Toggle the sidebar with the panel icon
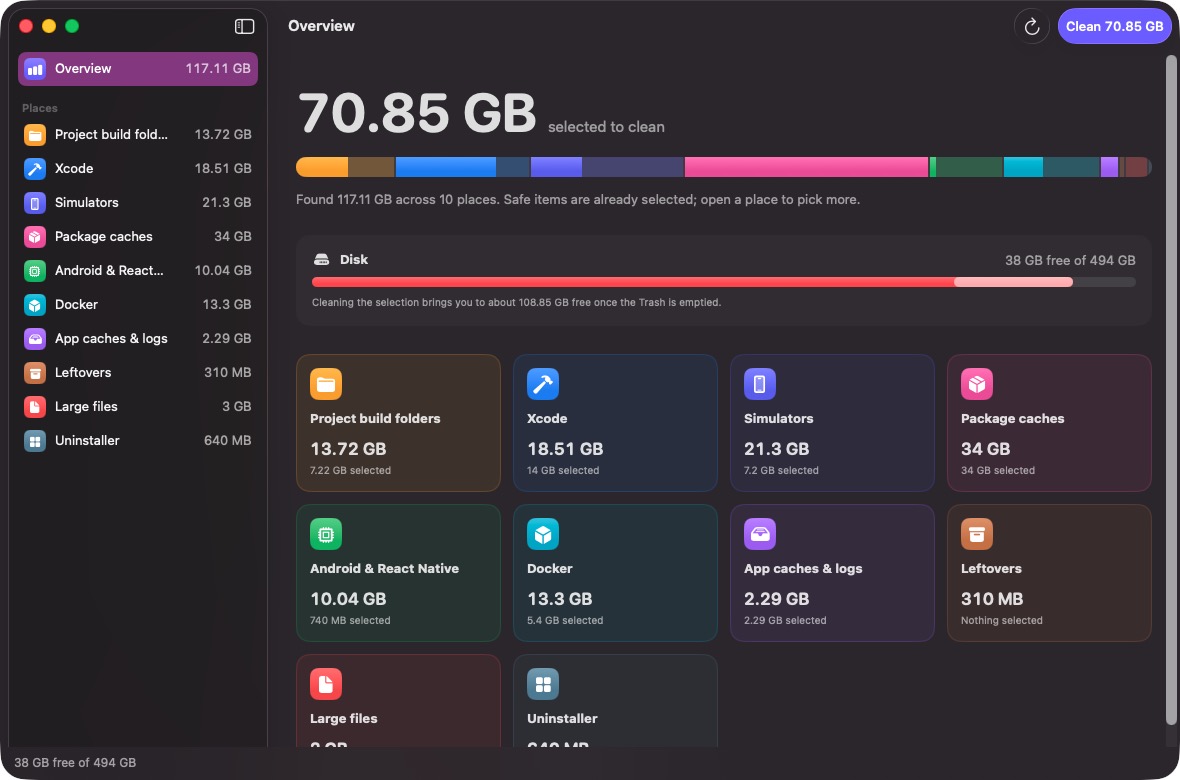 tap(245, 26)
